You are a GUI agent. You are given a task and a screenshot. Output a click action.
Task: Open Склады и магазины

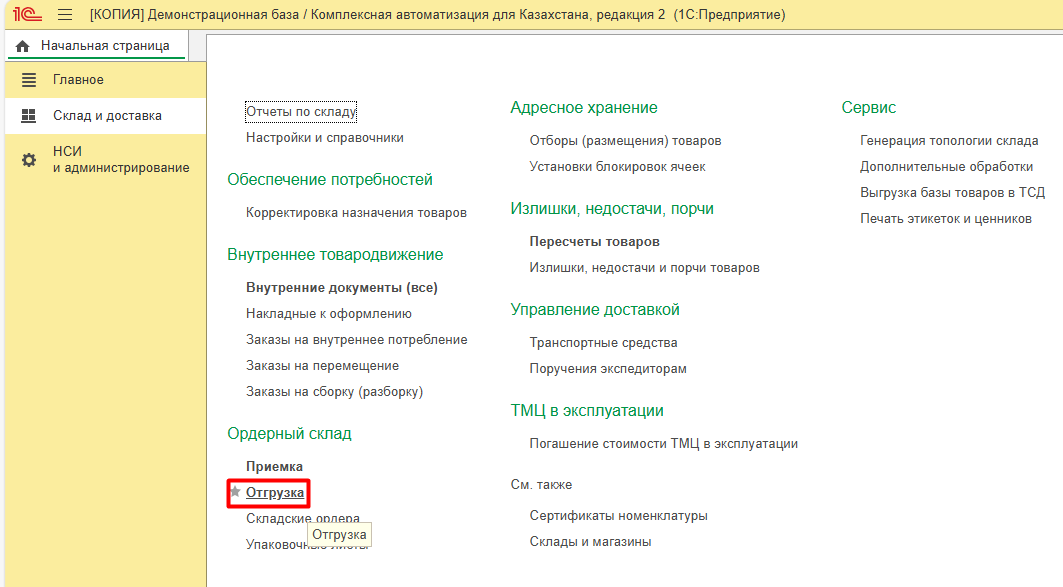click(590, 542)
